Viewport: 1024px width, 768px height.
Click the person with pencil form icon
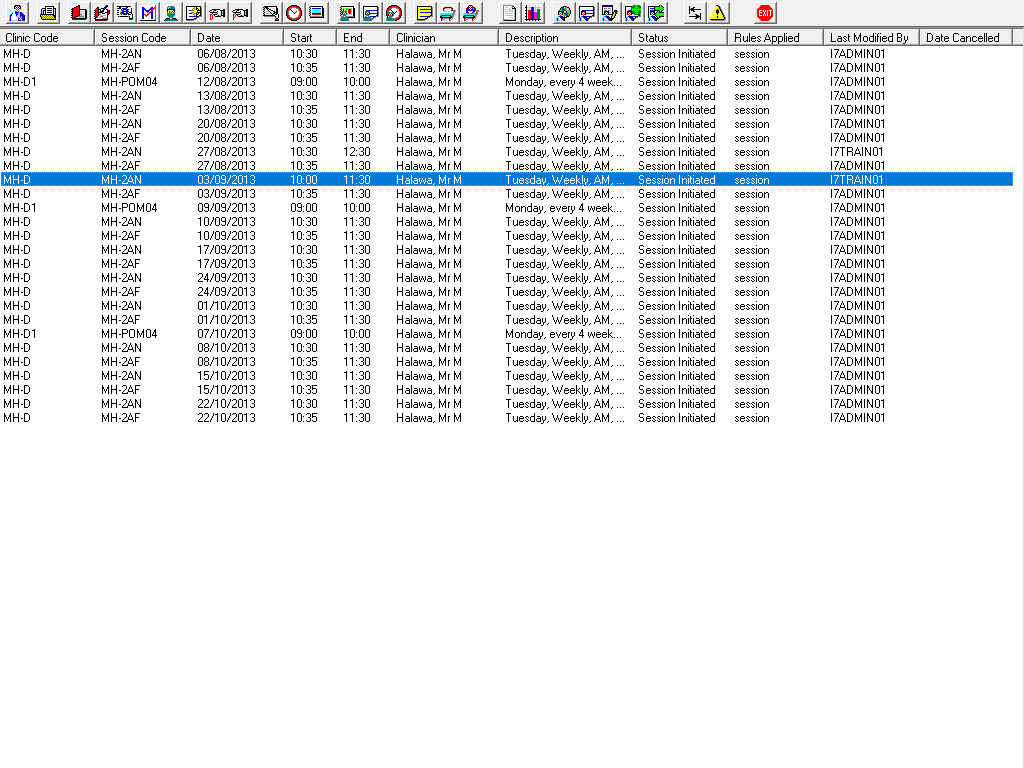[609, 12]
